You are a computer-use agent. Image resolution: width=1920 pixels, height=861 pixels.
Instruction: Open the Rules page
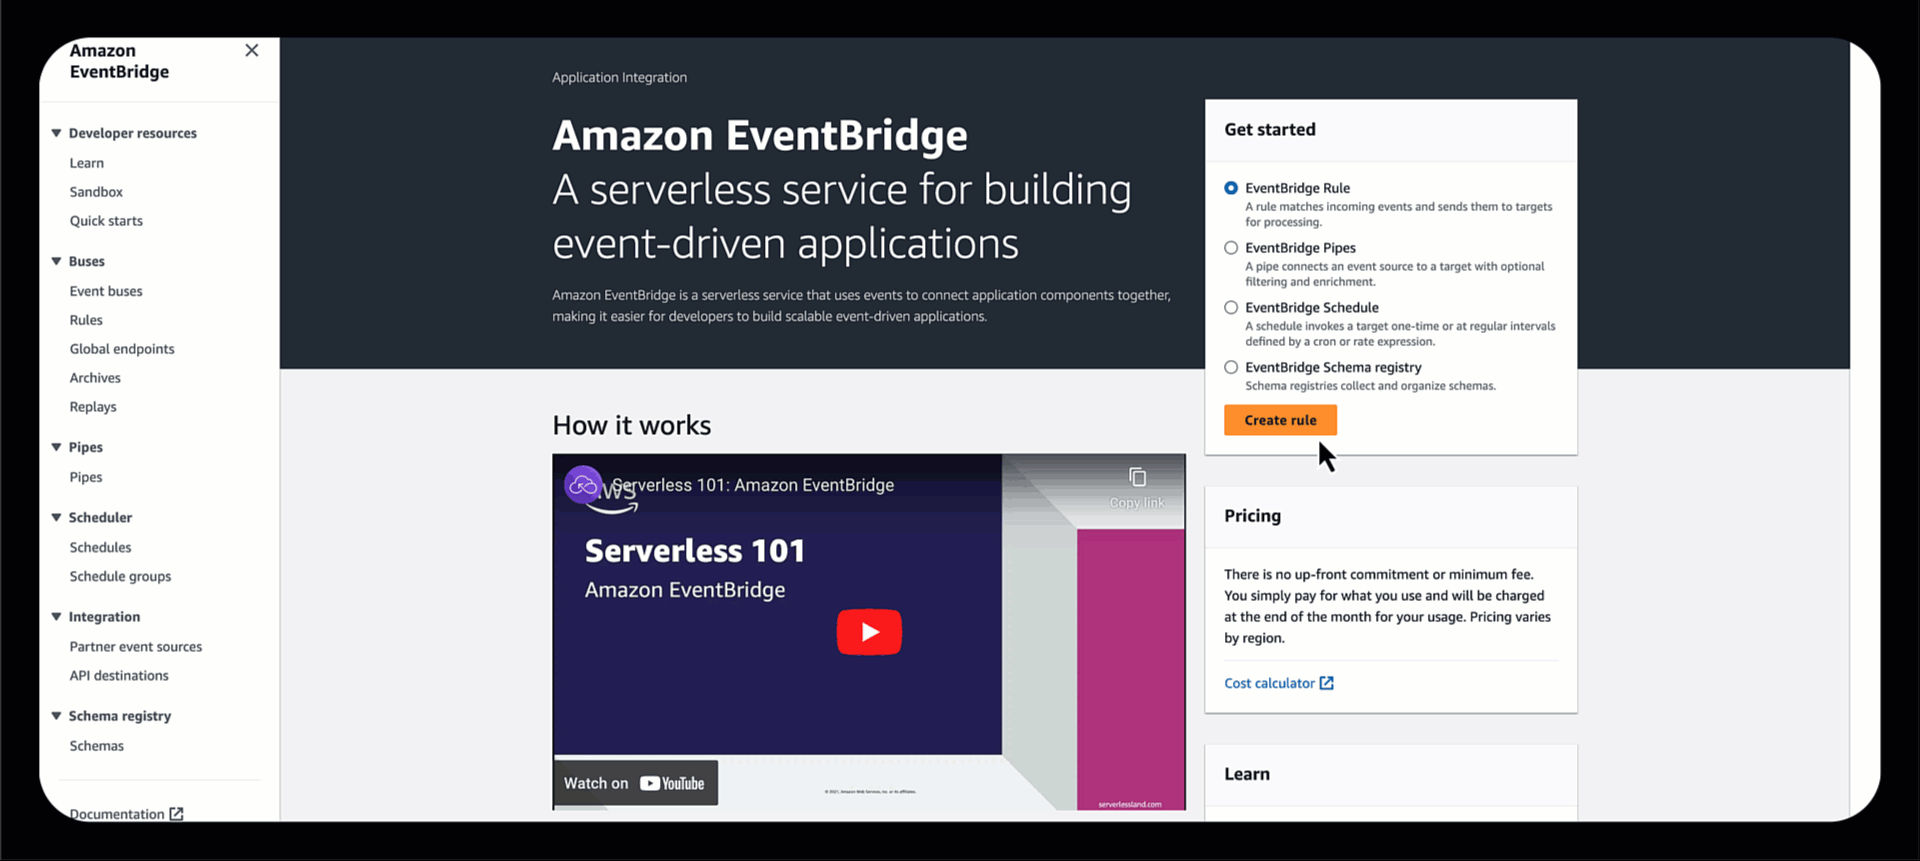pyautogui.click(x=86, y=320)
